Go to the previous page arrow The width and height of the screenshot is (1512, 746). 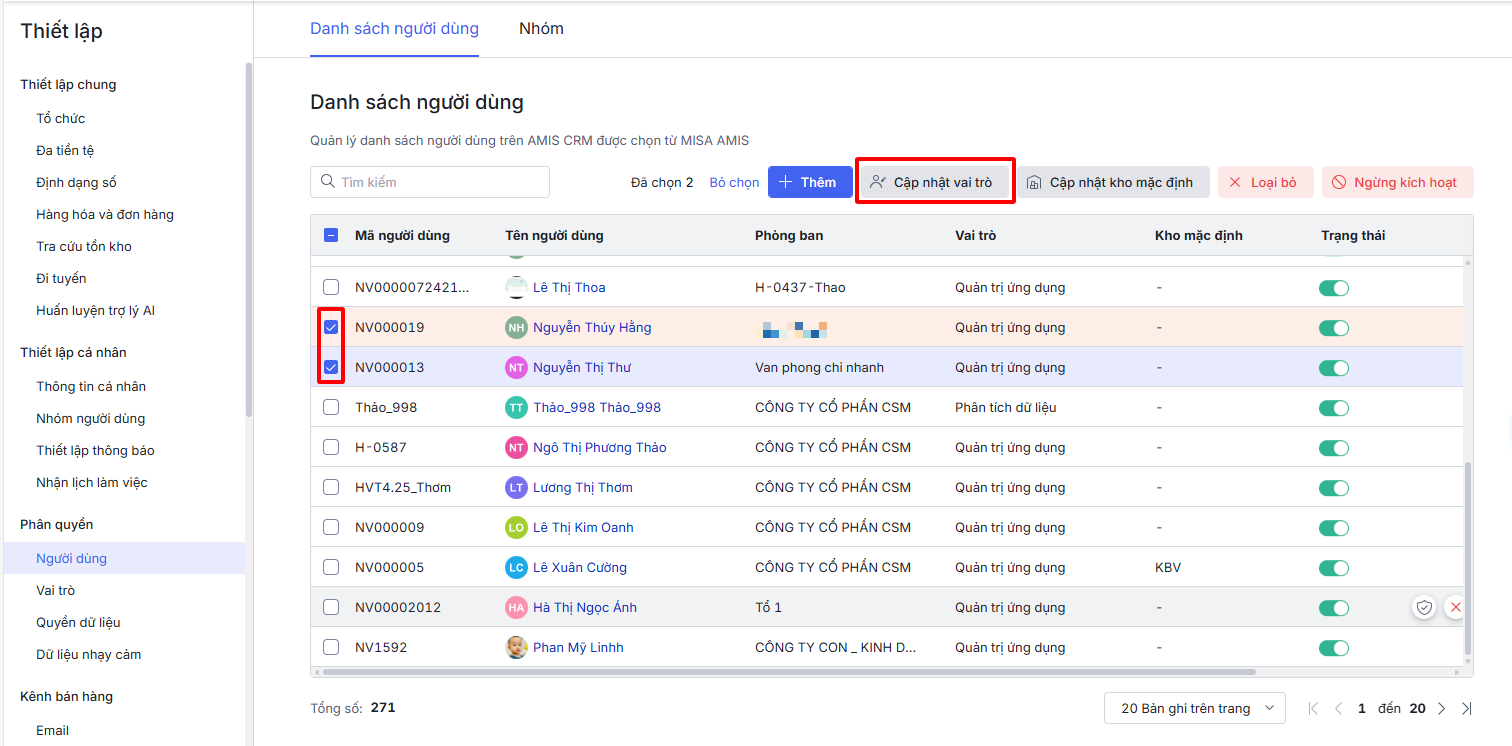click(x=1338, y=708)
